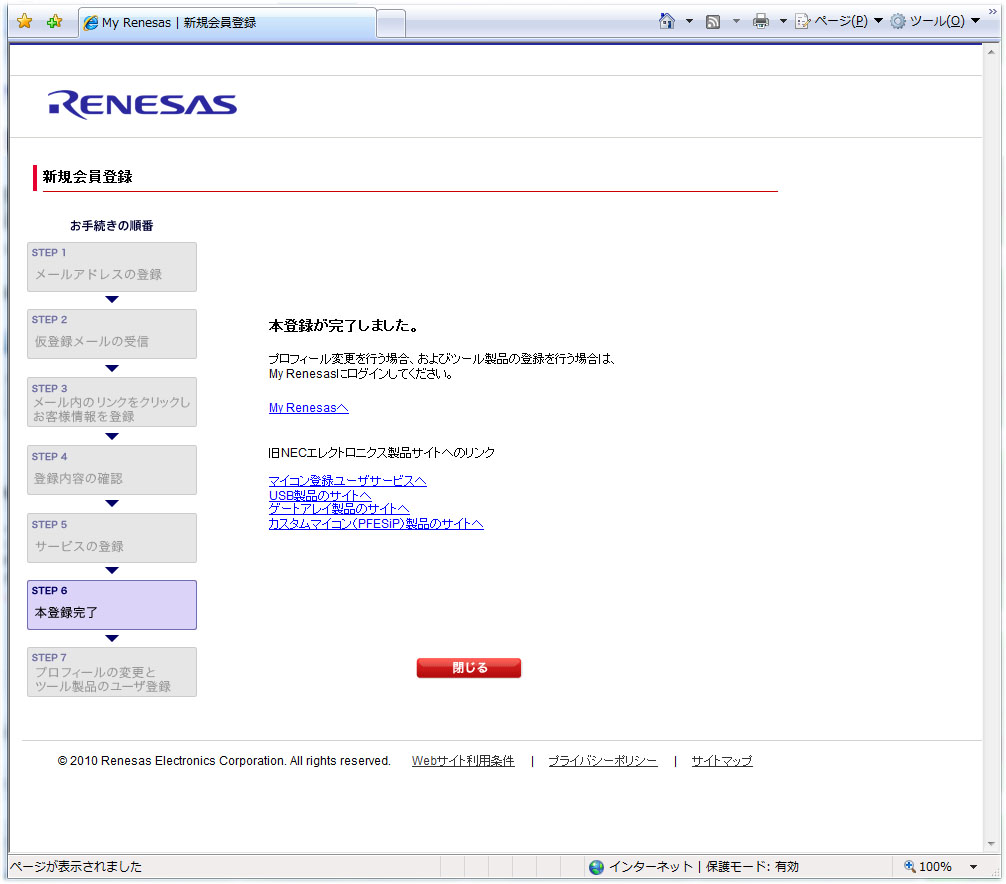Click the Print icon

tap(761, 21)
